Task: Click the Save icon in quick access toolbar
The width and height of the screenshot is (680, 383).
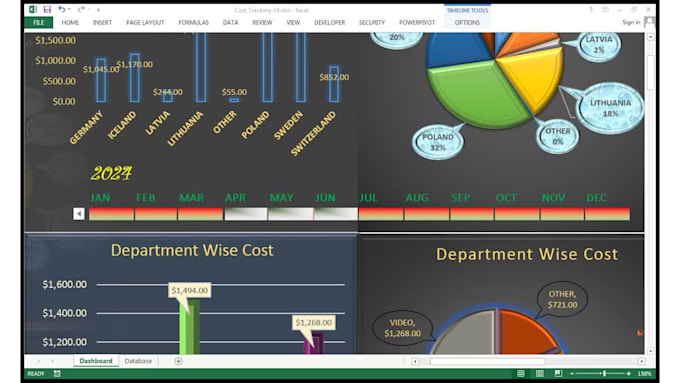Action: (x=47, y=9)
